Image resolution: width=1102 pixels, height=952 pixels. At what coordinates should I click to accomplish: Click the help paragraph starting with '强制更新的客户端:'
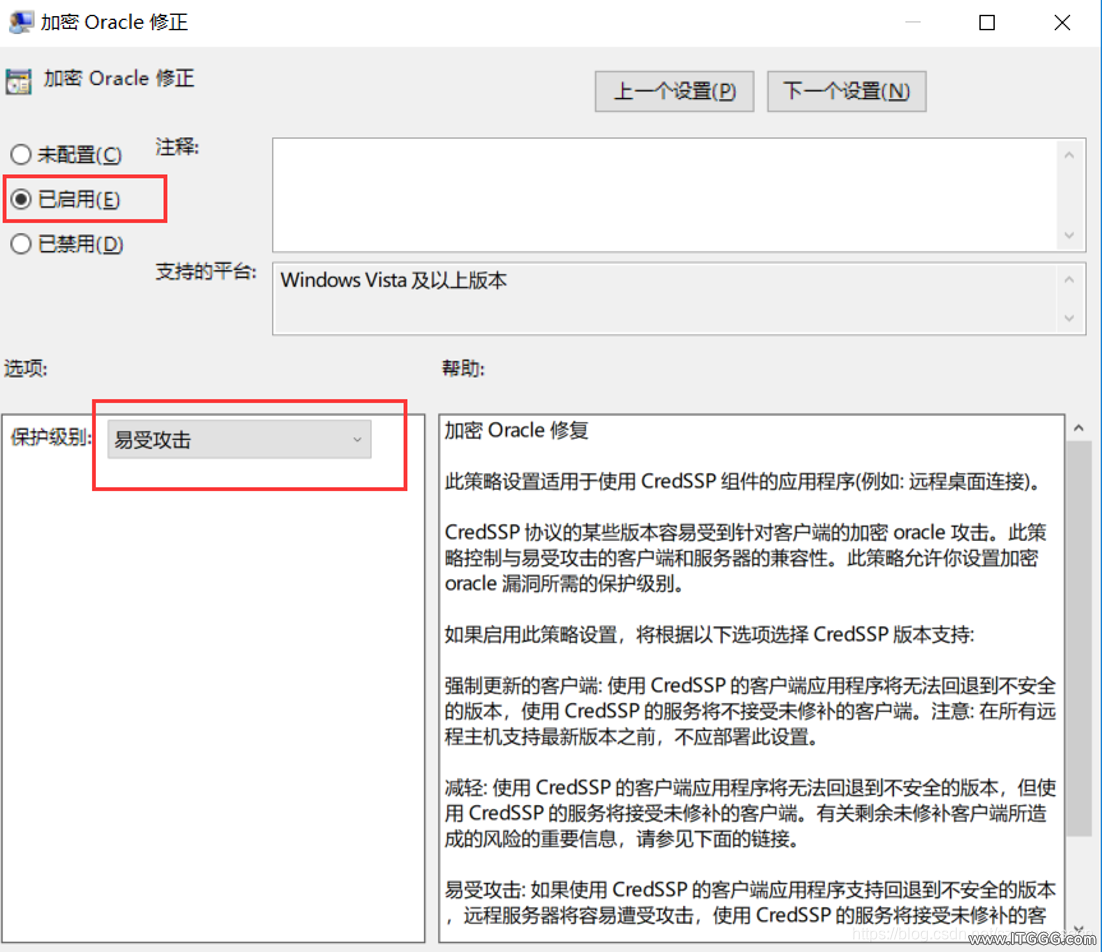click(750, 711)
